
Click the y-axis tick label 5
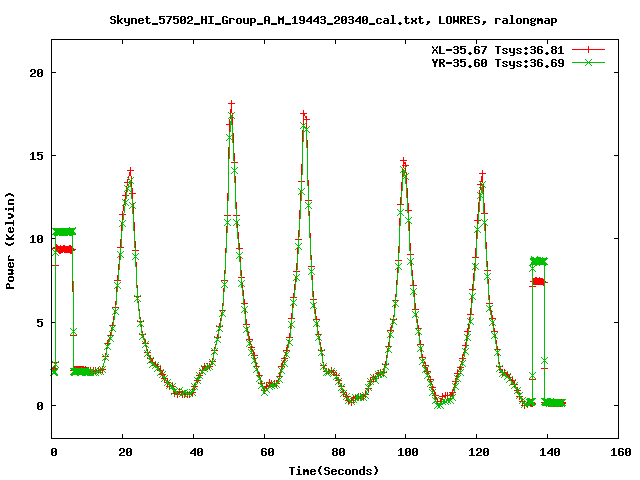[40, 323]
